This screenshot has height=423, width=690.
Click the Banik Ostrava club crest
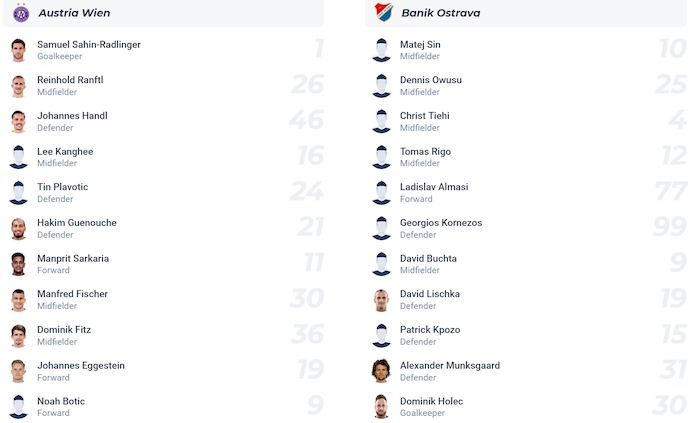click(x=383, y=12)
